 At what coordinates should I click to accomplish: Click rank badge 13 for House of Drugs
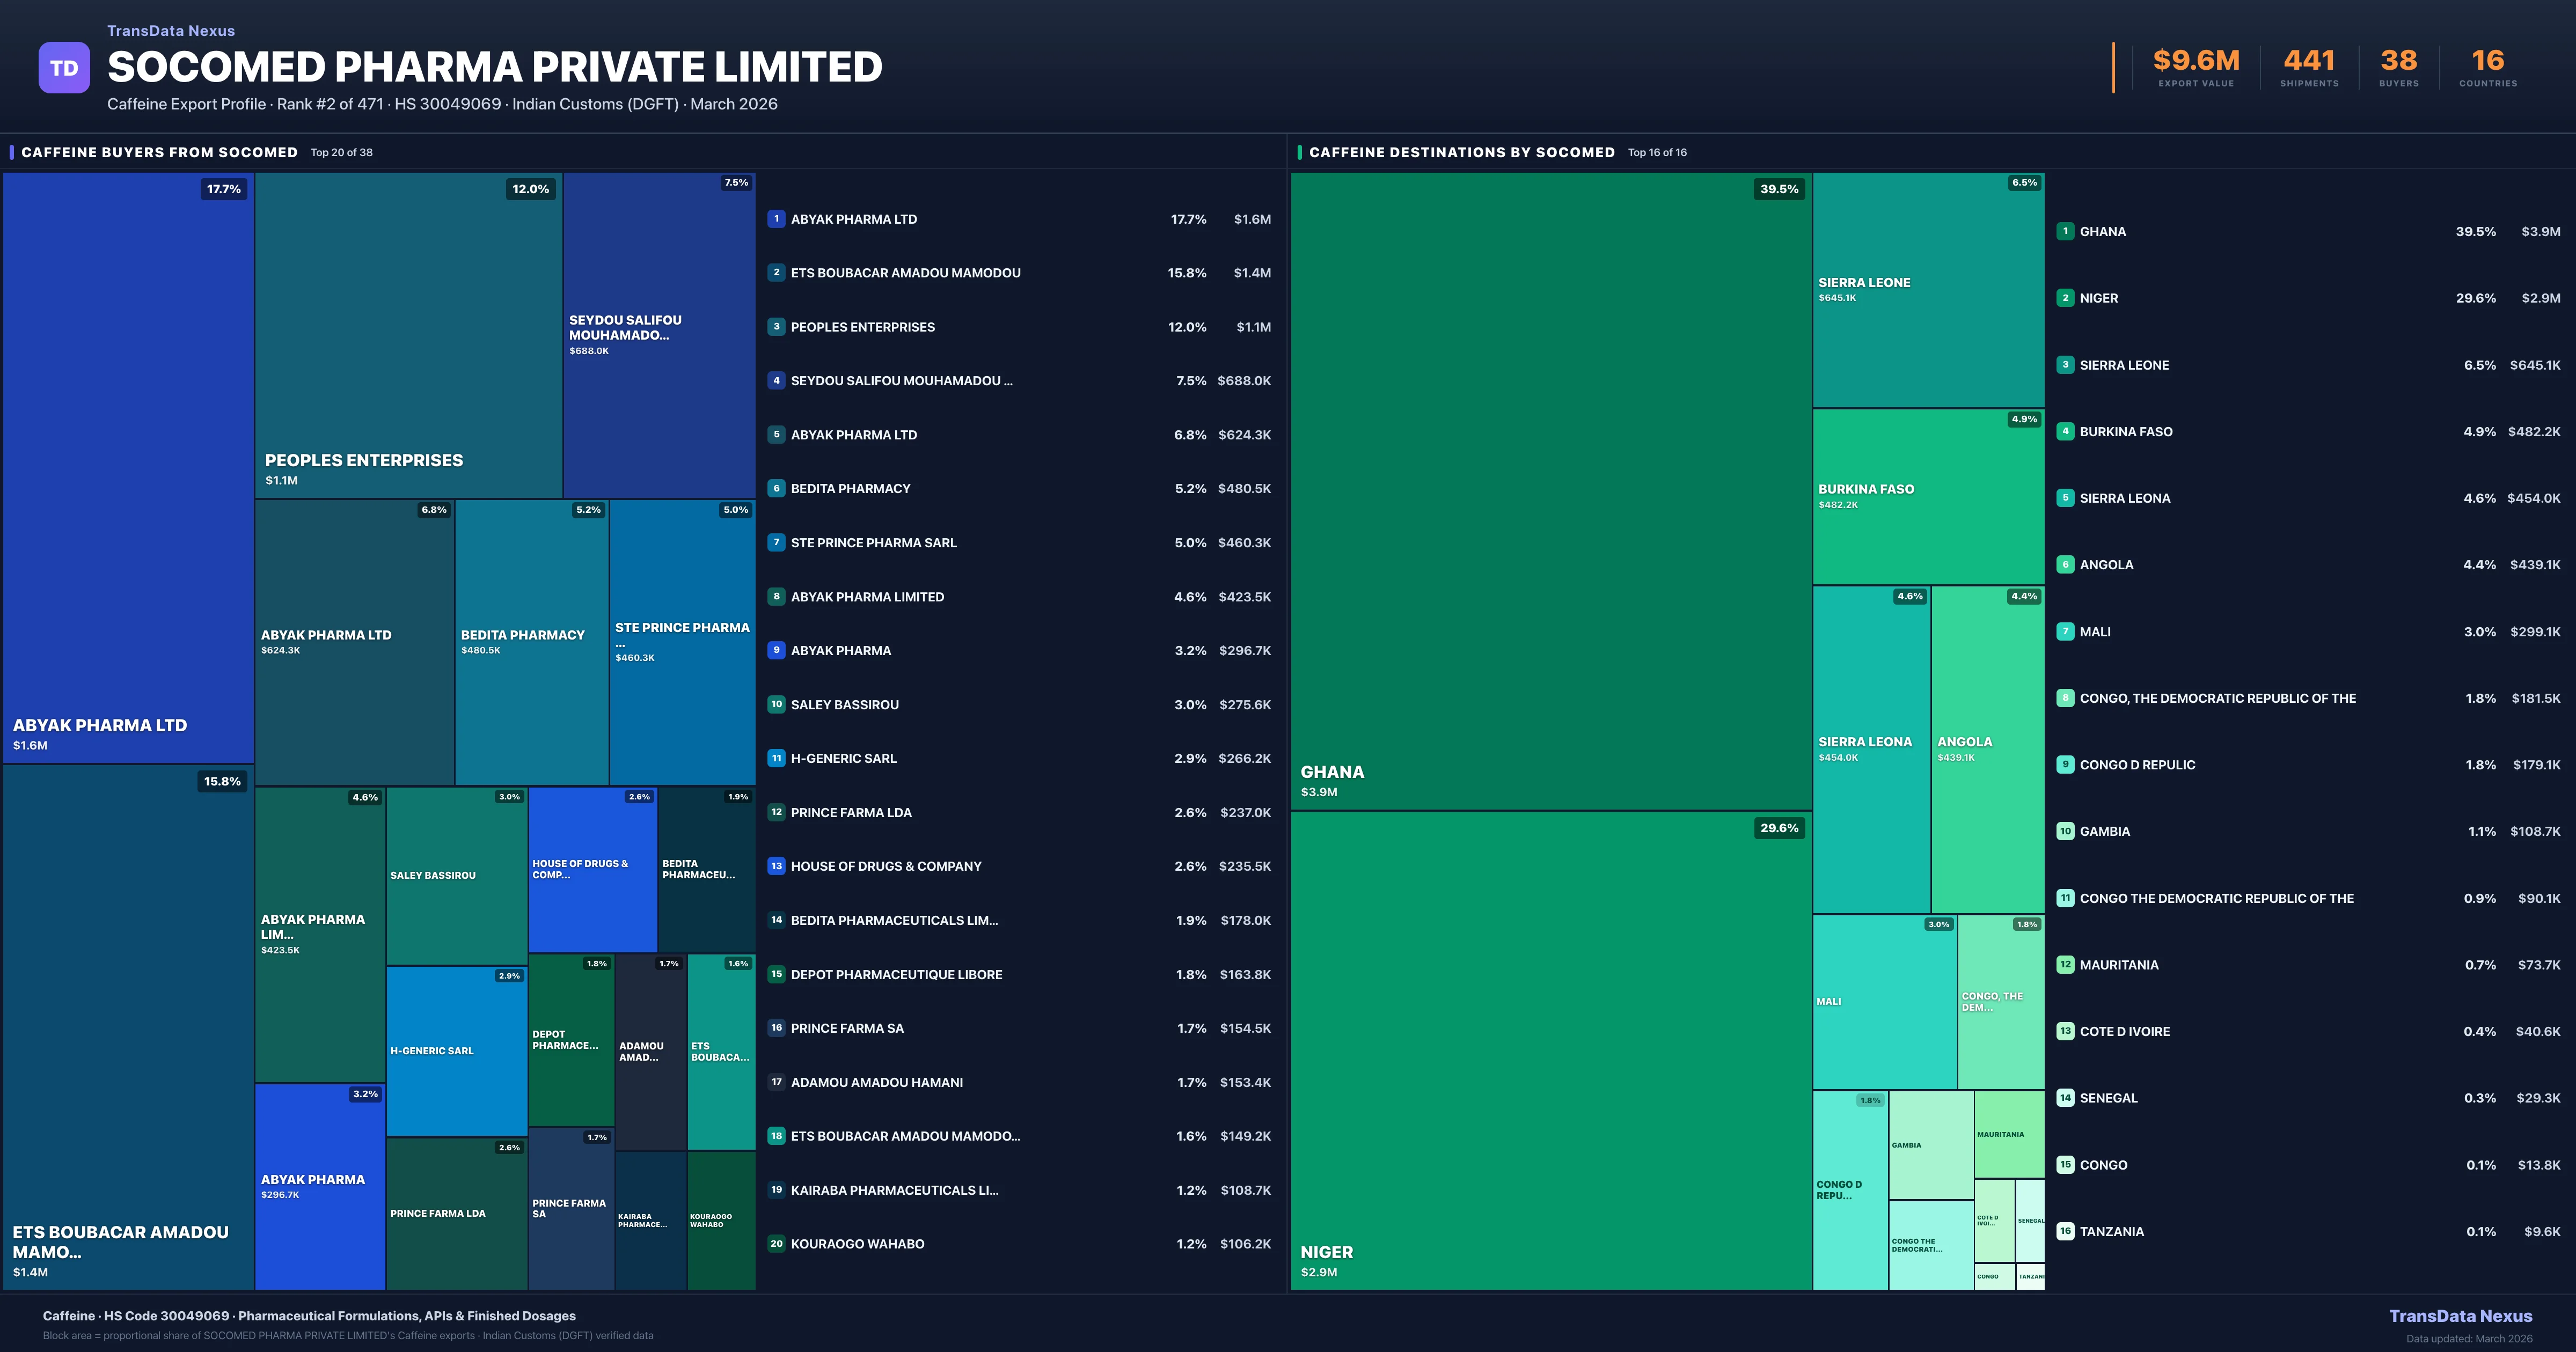click(776, 866)
